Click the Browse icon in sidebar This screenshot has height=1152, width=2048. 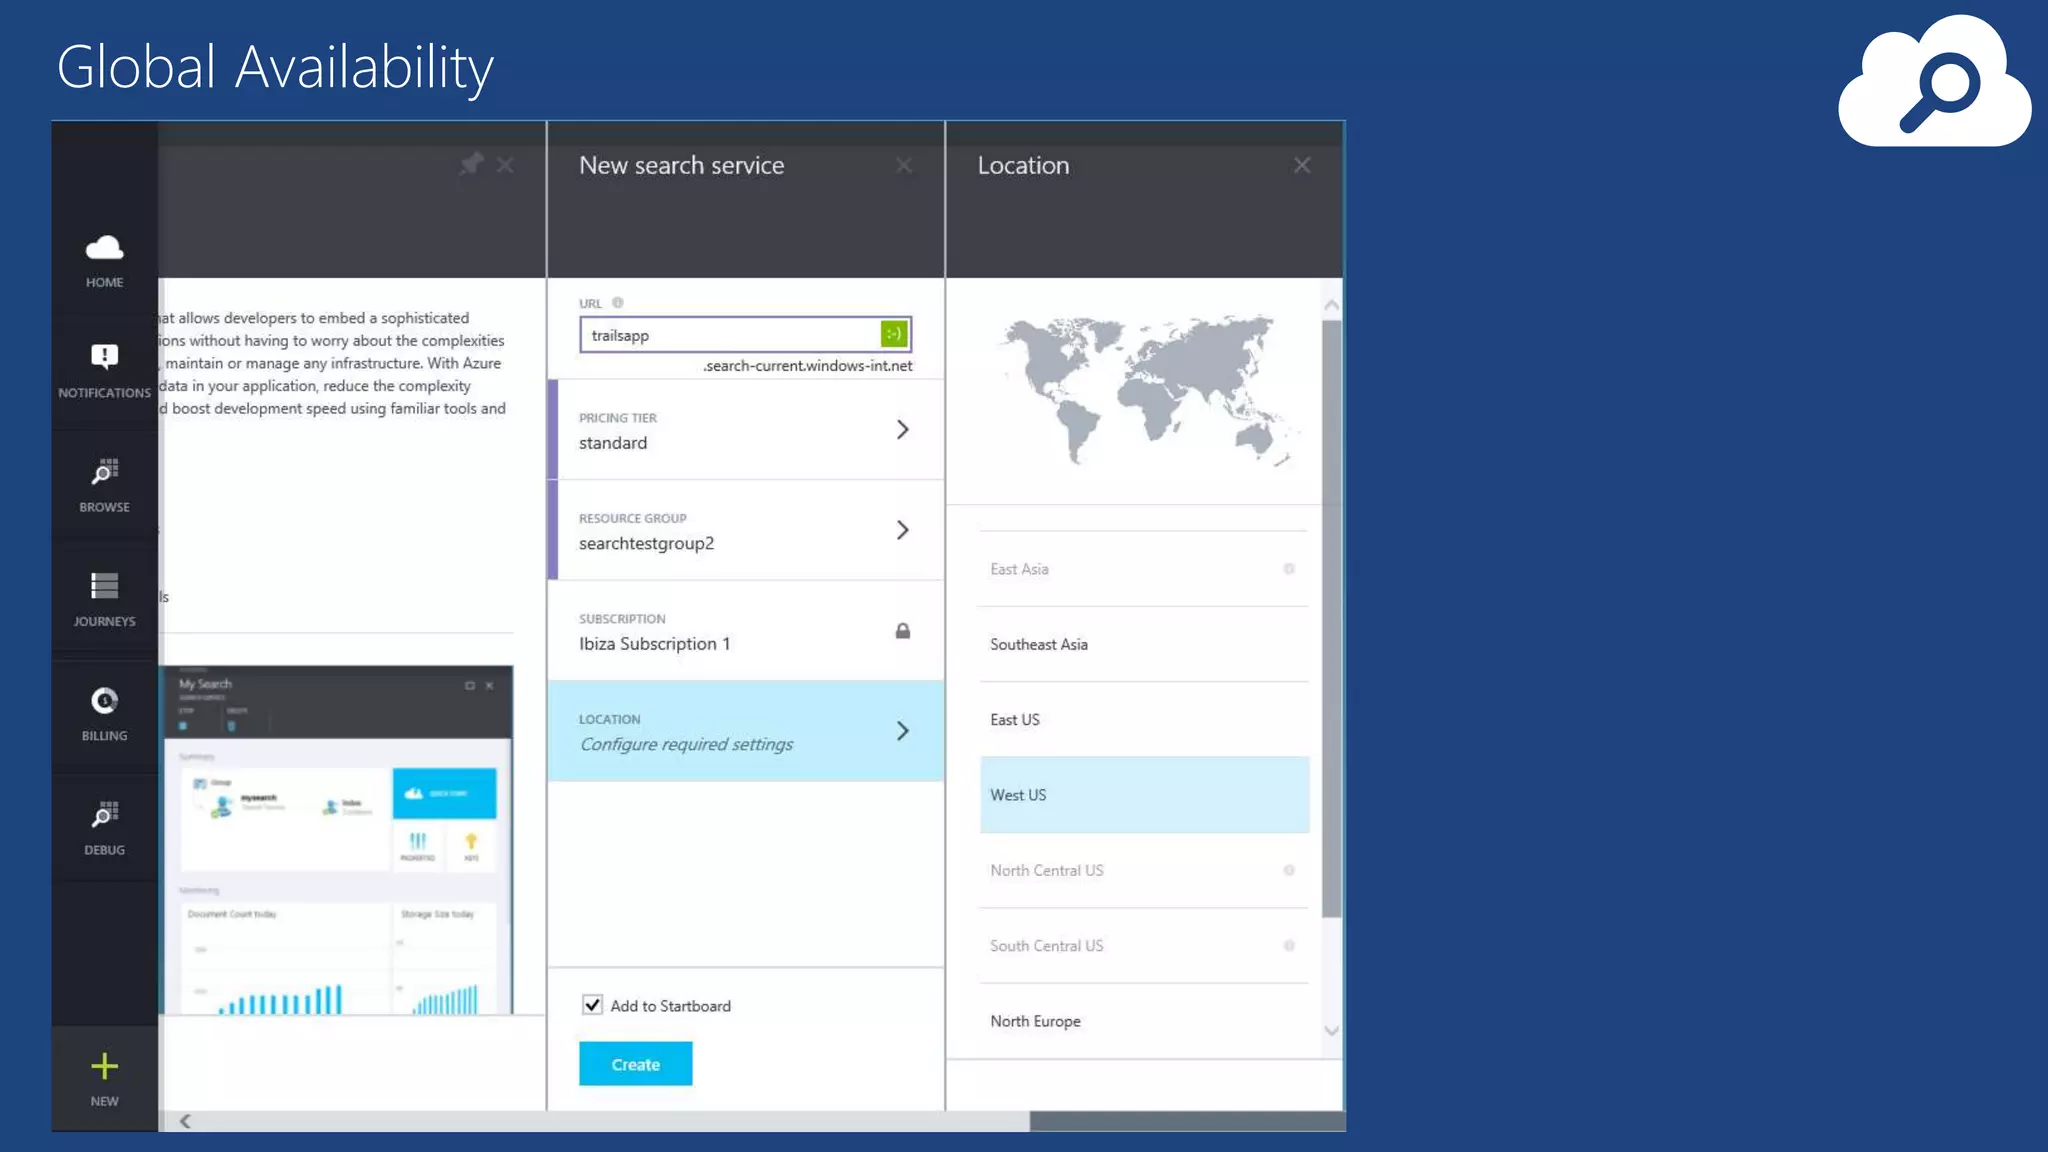(x=104, y=471)
